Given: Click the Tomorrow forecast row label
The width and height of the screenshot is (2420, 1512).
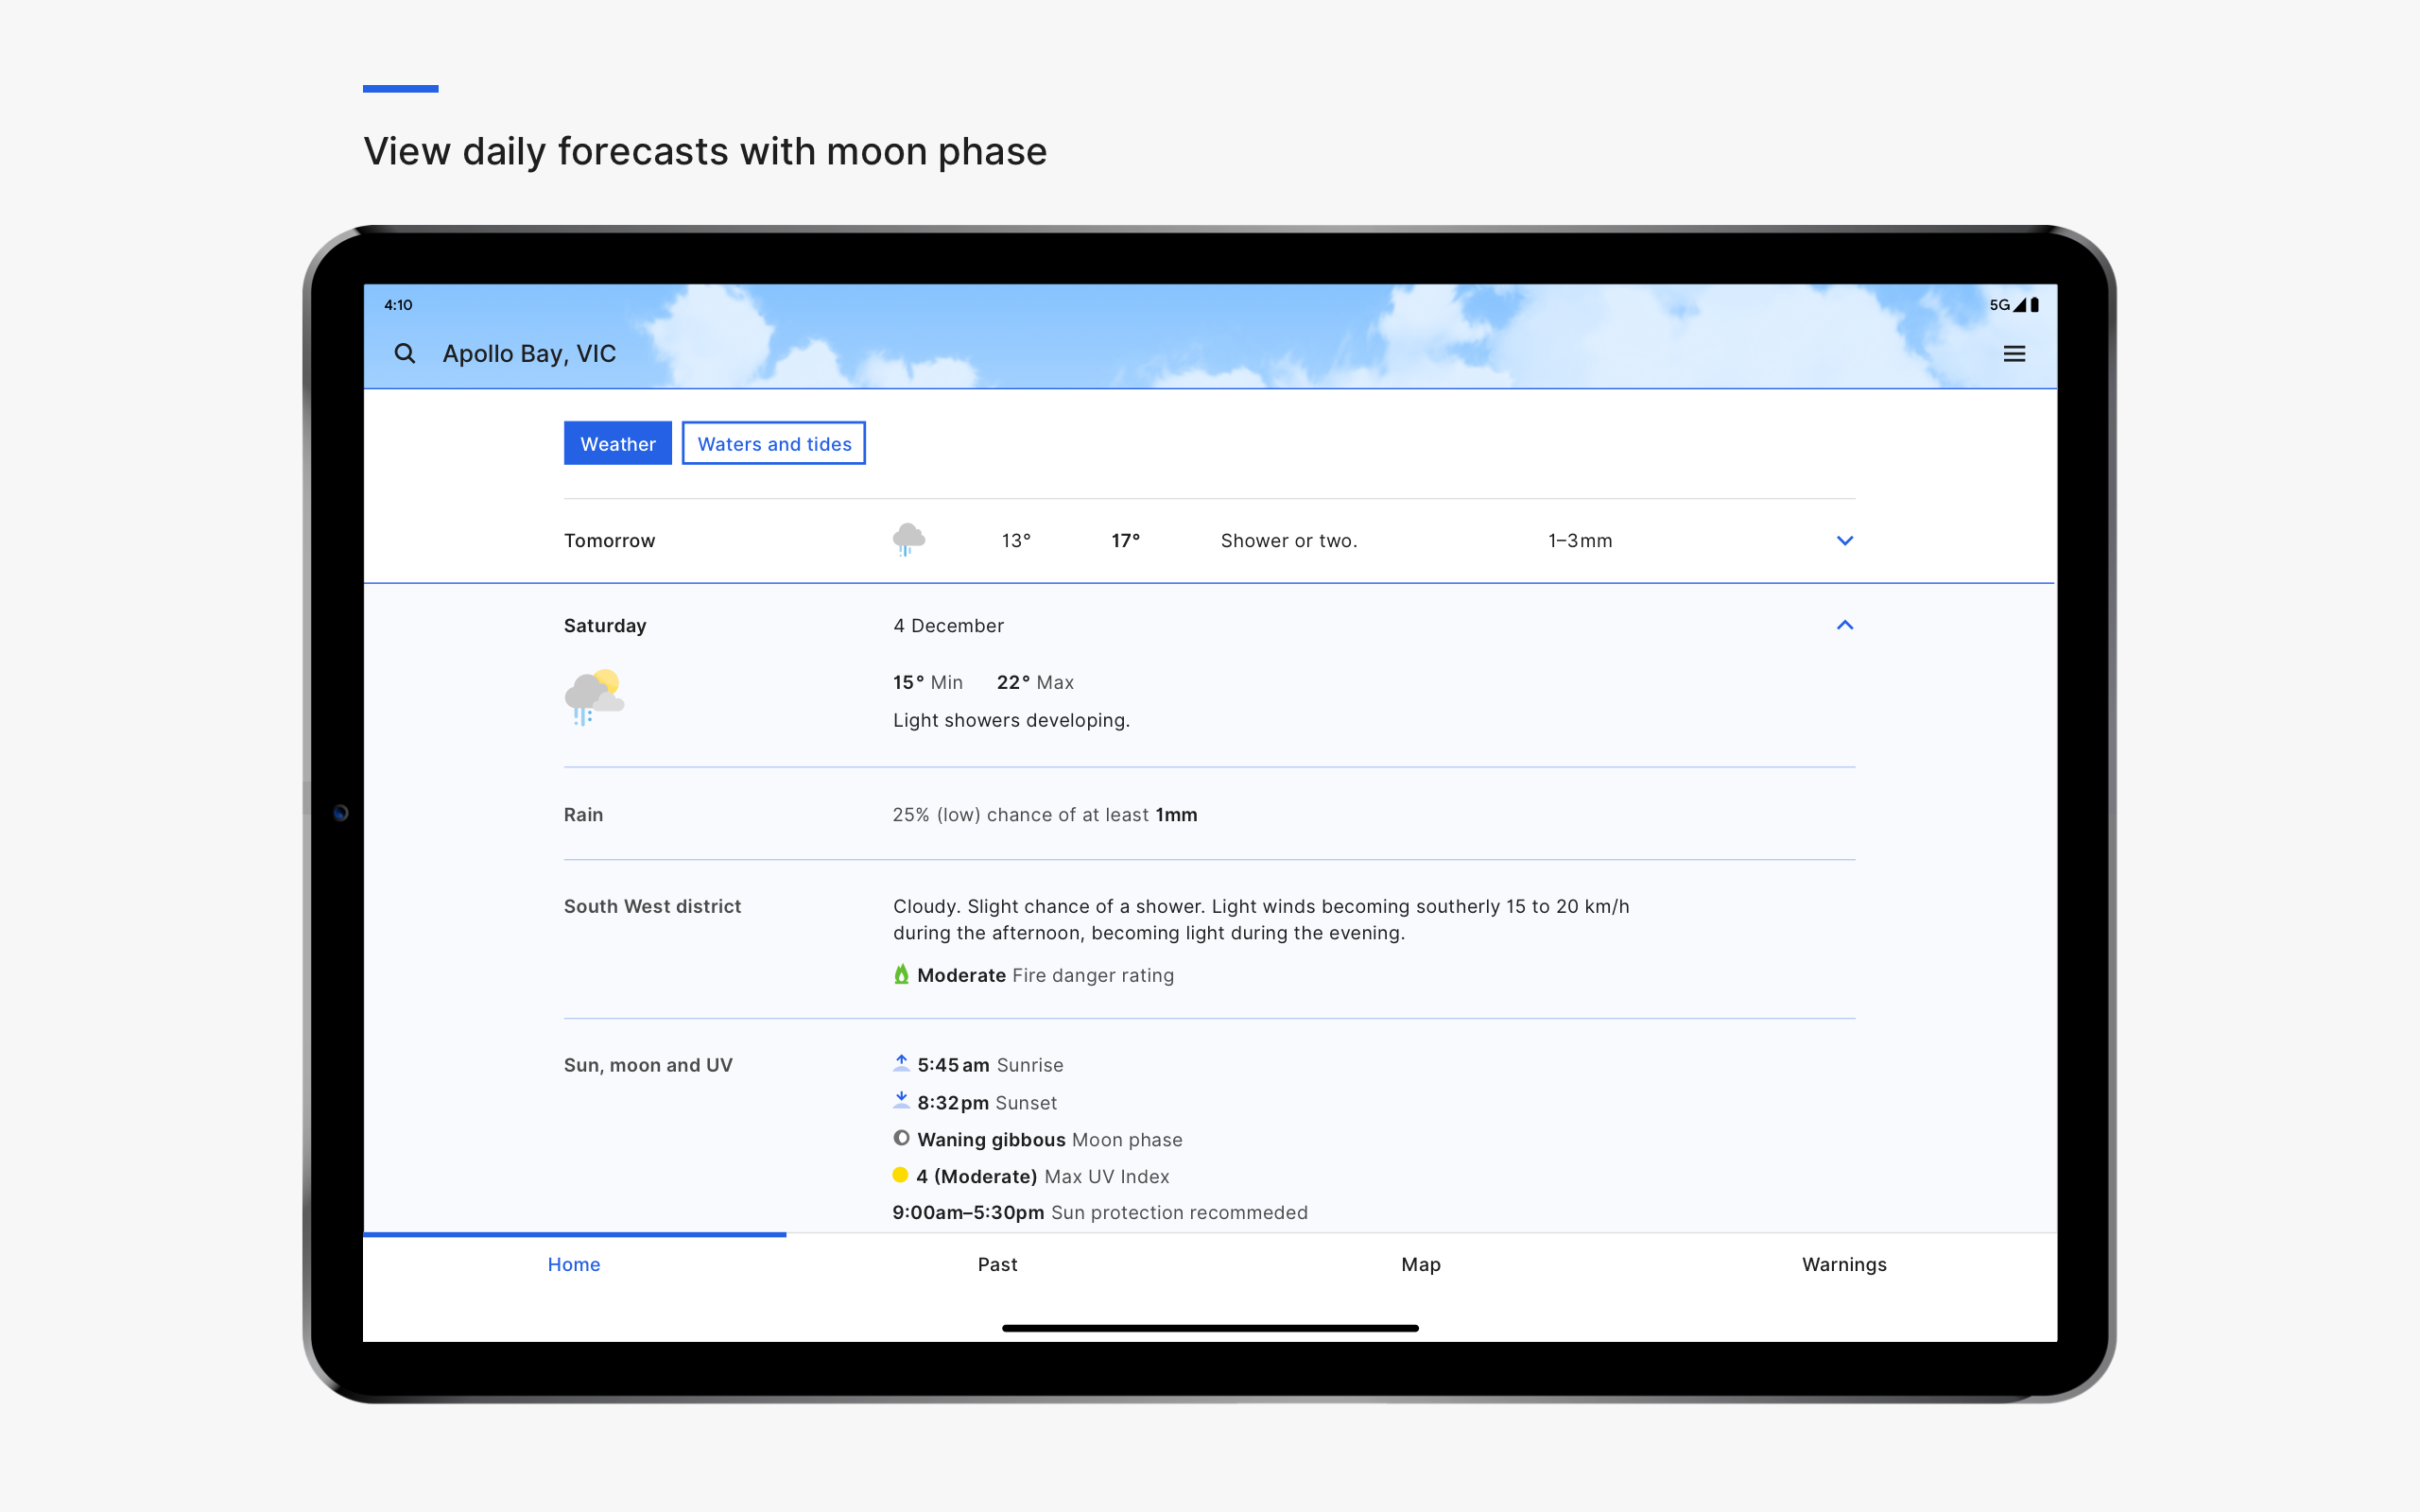Looking at the screenshot, I should click(609, 541).
